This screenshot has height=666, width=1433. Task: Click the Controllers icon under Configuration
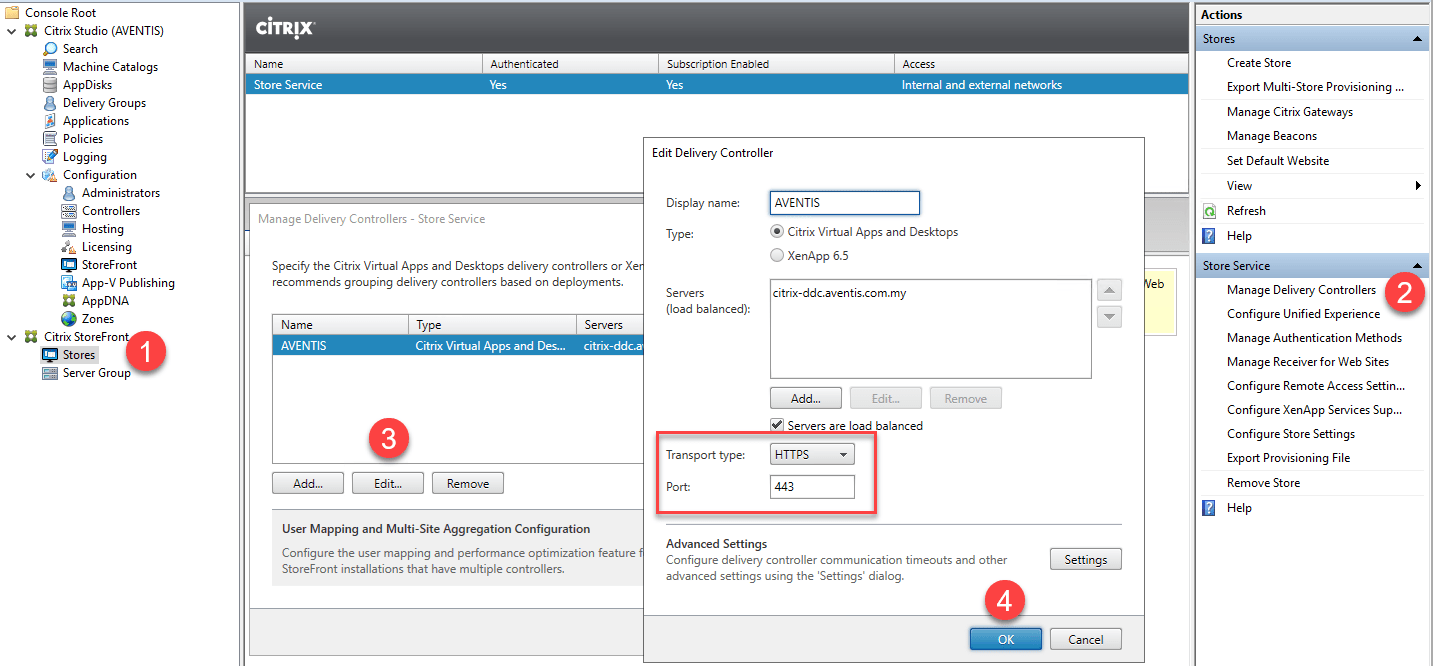click(69, 211)
